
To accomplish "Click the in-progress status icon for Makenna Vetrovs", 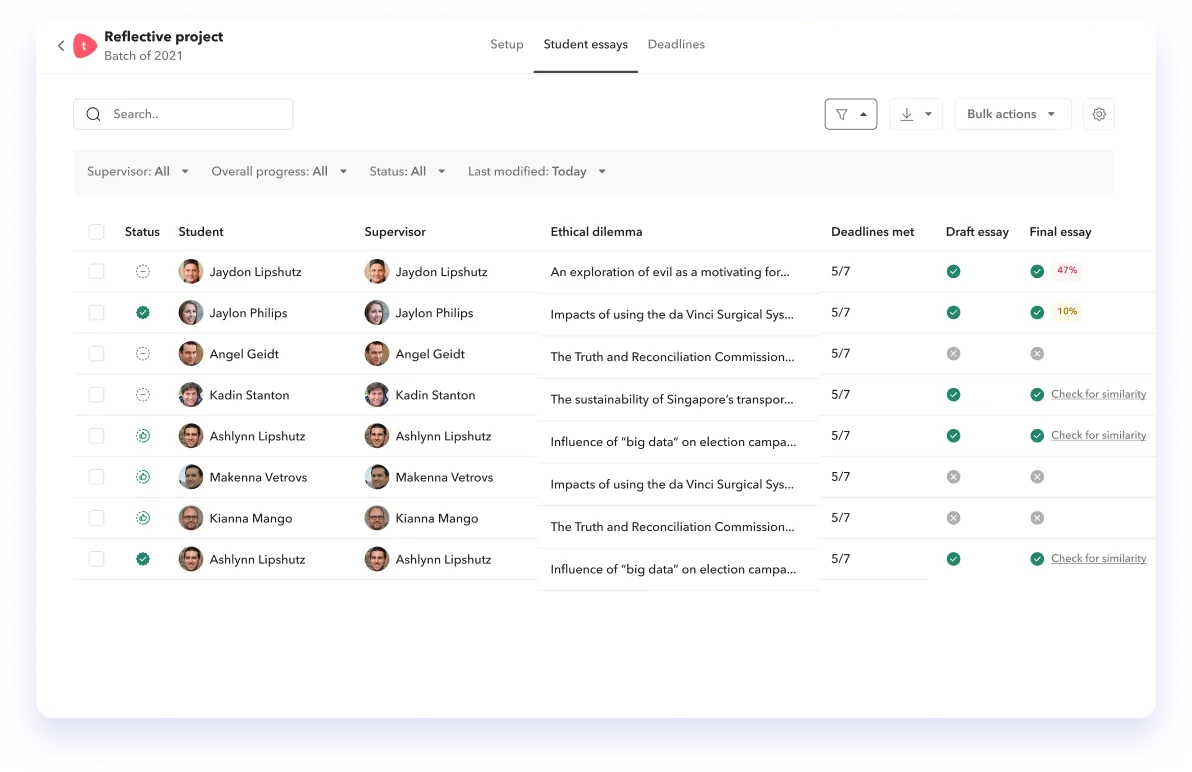I will 142,477.
